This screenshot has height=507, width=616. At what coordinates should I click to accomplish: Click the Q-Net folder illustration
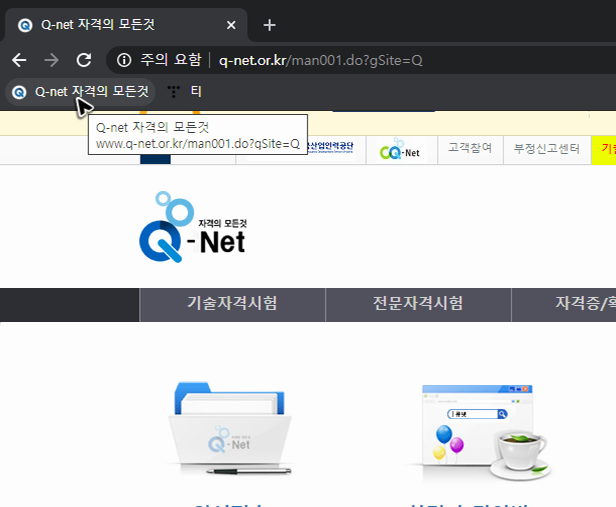(x=230, y=428)
